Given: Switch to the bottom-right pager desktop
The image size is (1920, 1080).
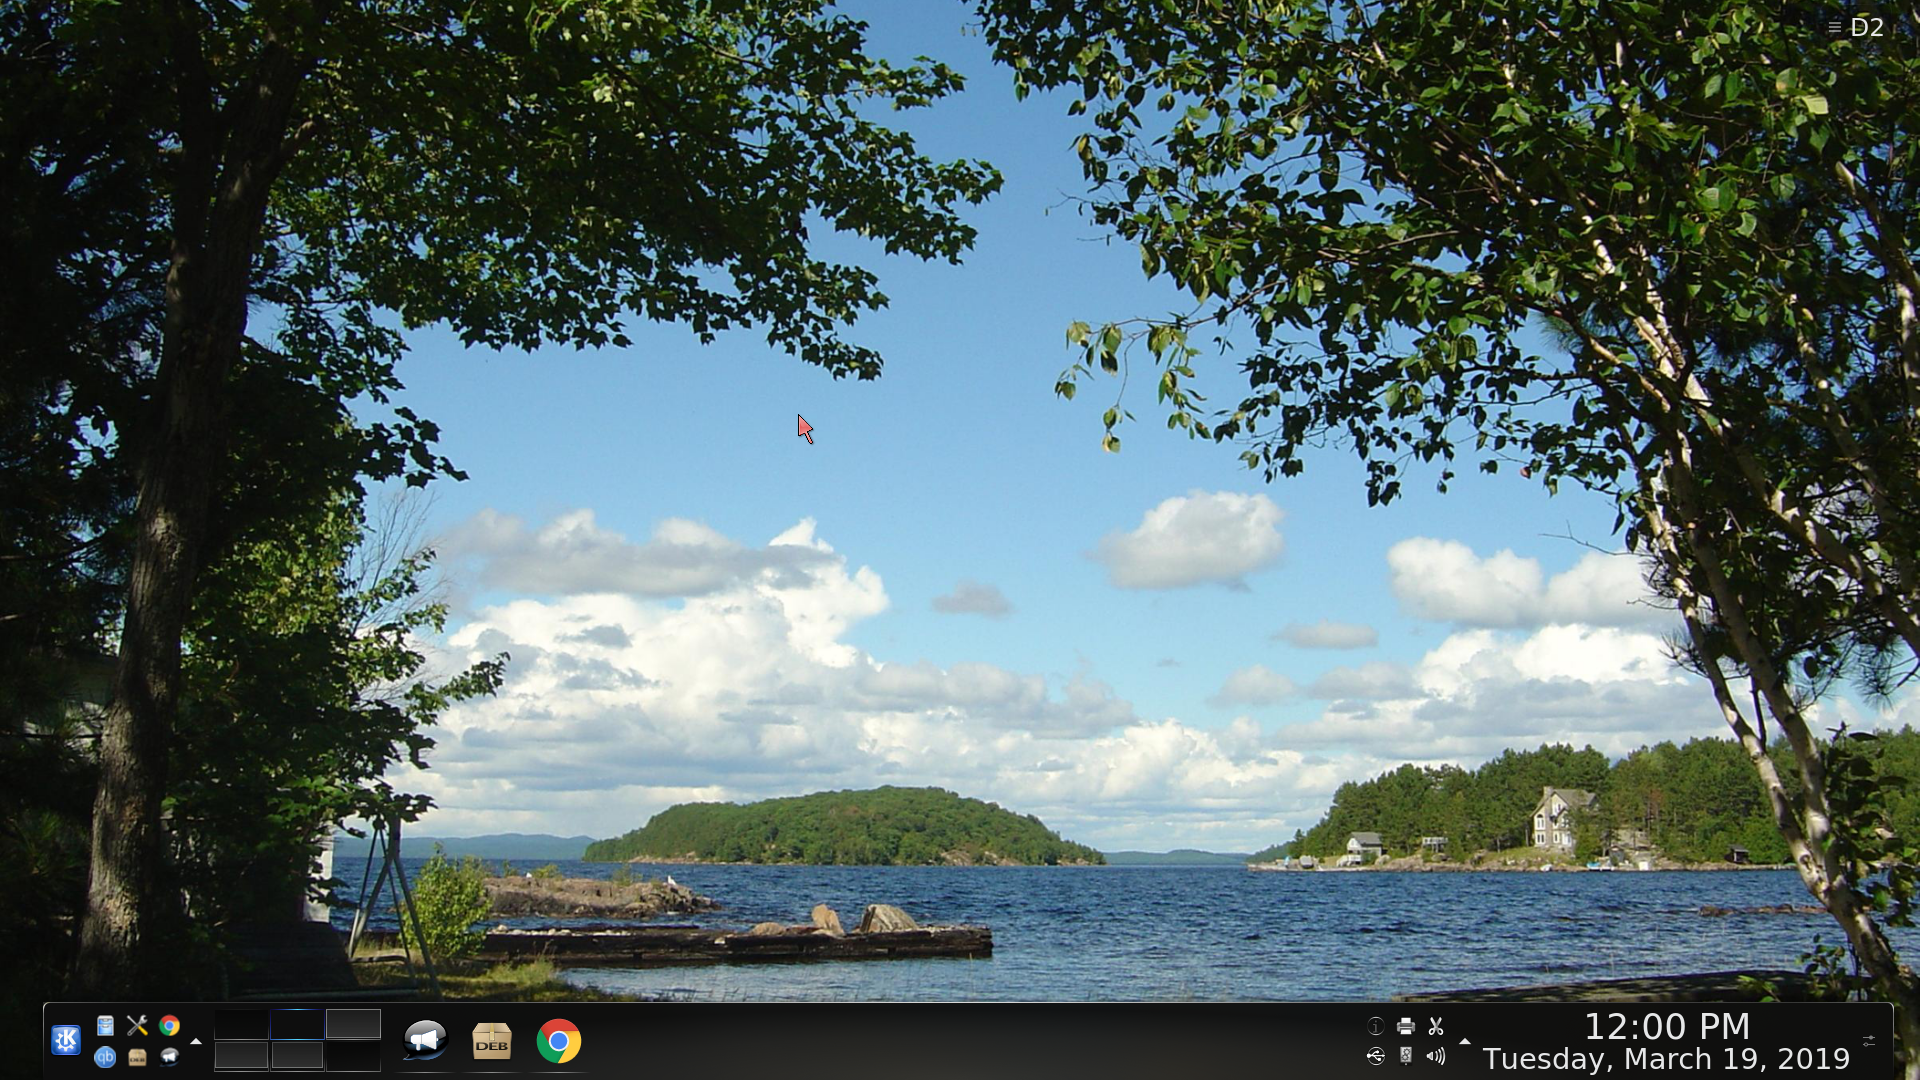Looking at the screenshot, I should click(x=353, y=1056).
